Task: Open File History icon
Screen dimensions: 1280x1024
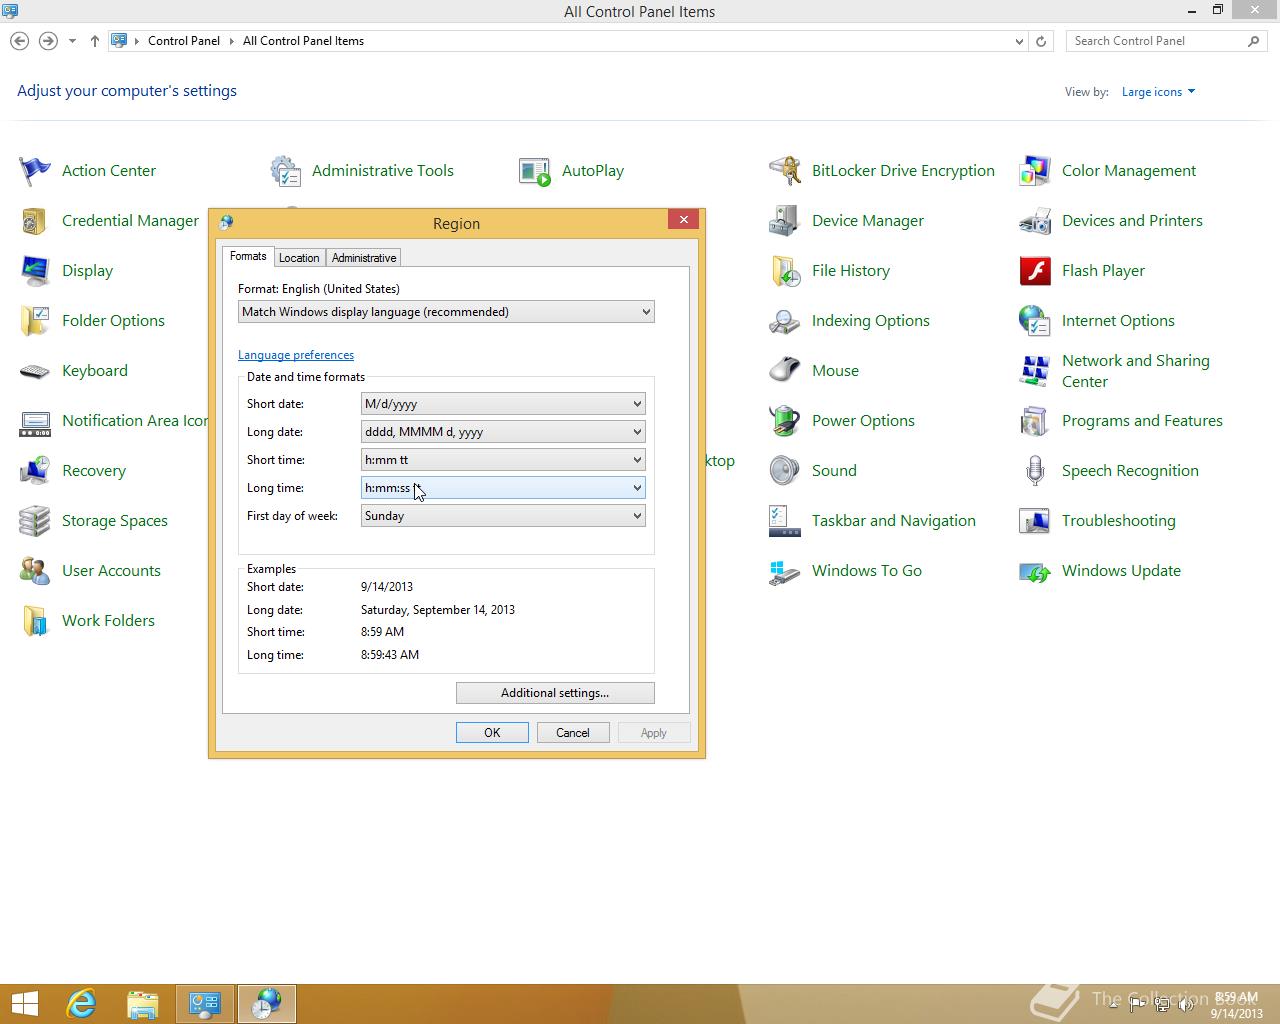Action: [x=785, y=271]
